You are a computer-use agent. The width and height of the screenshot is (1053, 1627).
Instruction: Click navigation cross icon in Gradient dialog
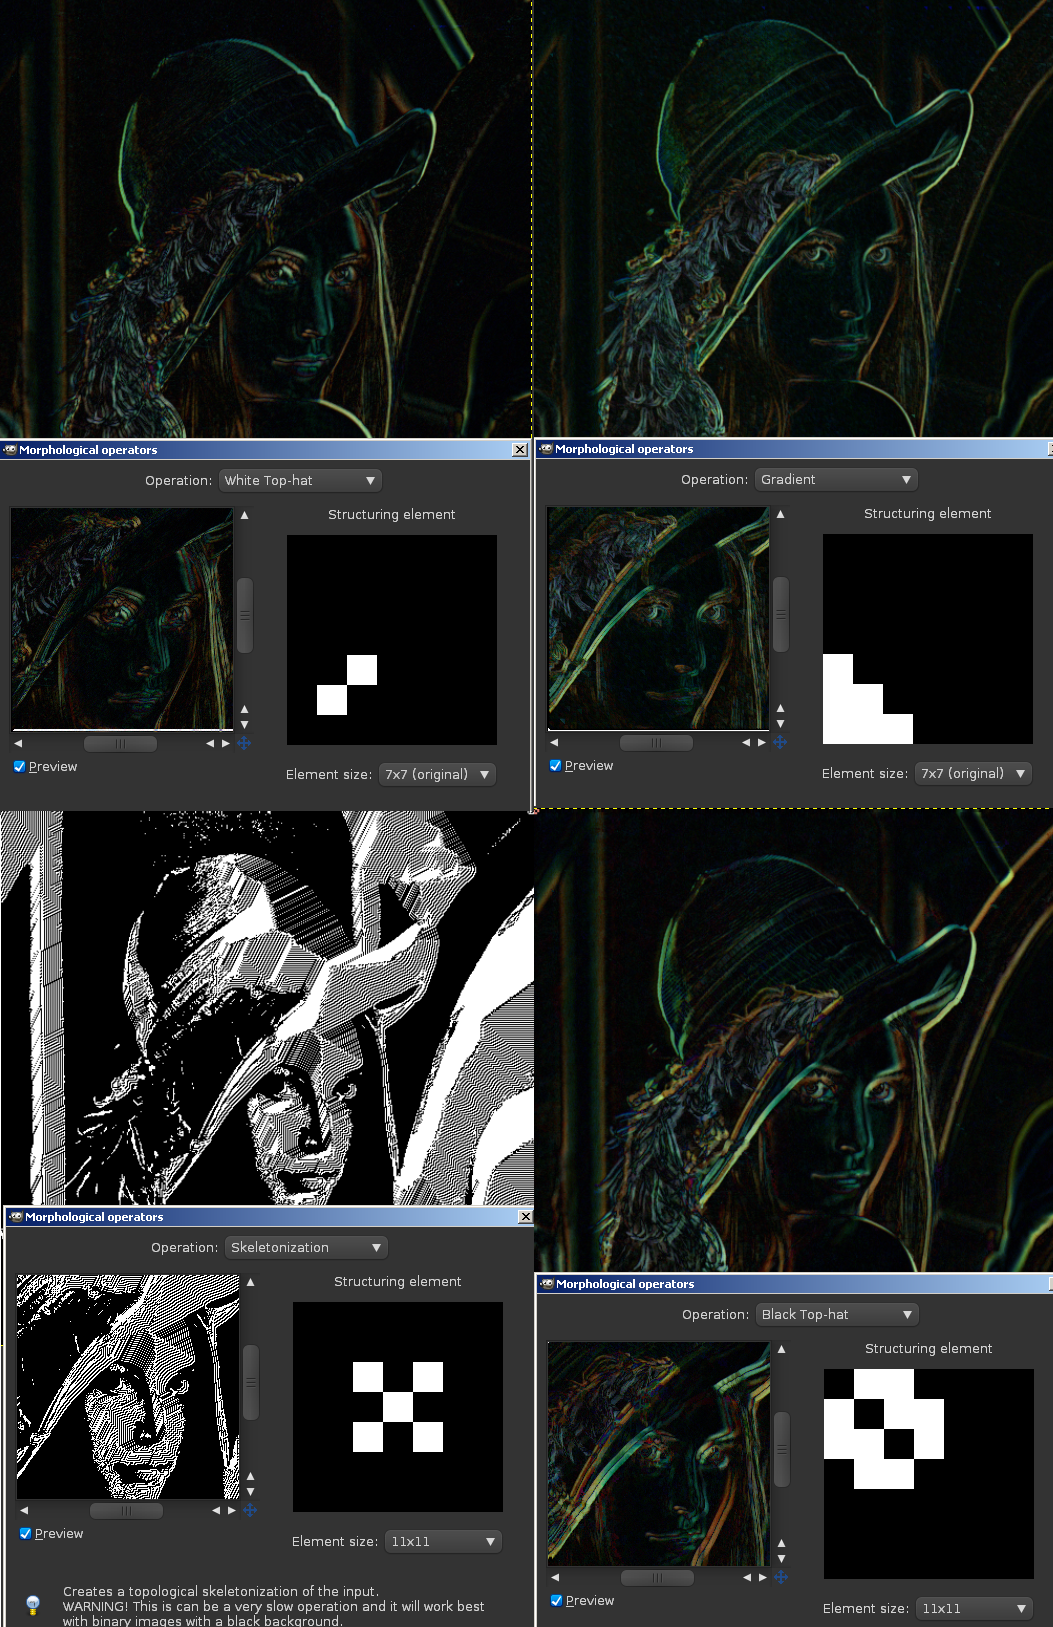[780, 742]
